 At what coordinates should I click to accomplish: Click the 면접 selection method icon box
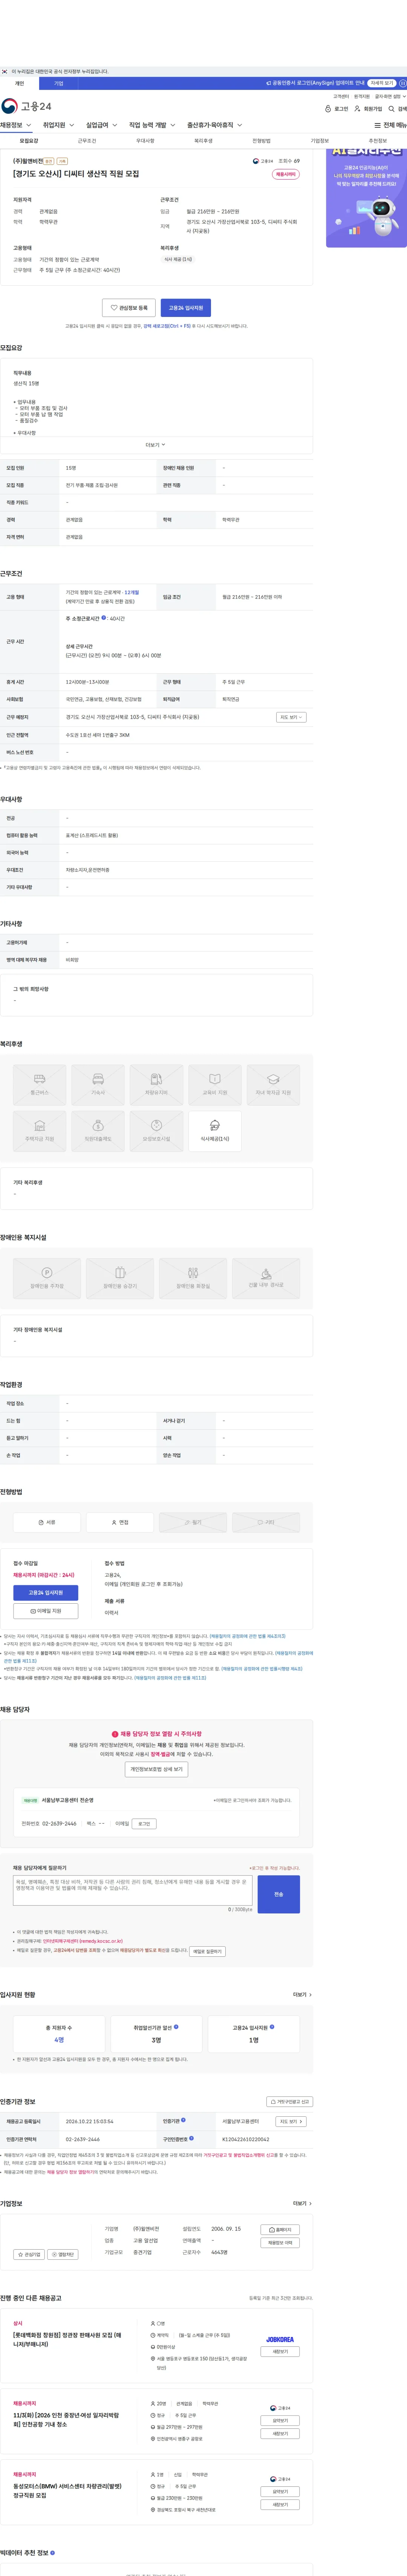pyautogui.click(x=120, y=1522)
